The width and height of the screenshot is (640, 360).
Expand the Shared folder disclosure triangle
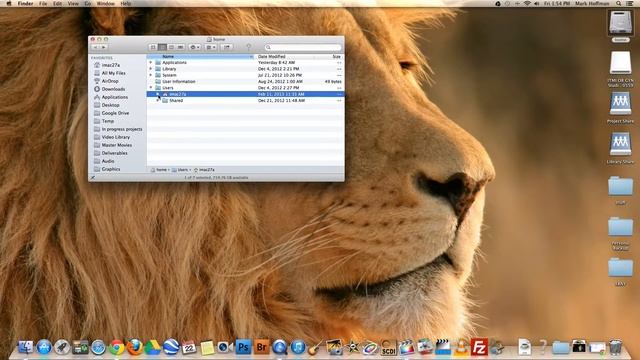158,100
